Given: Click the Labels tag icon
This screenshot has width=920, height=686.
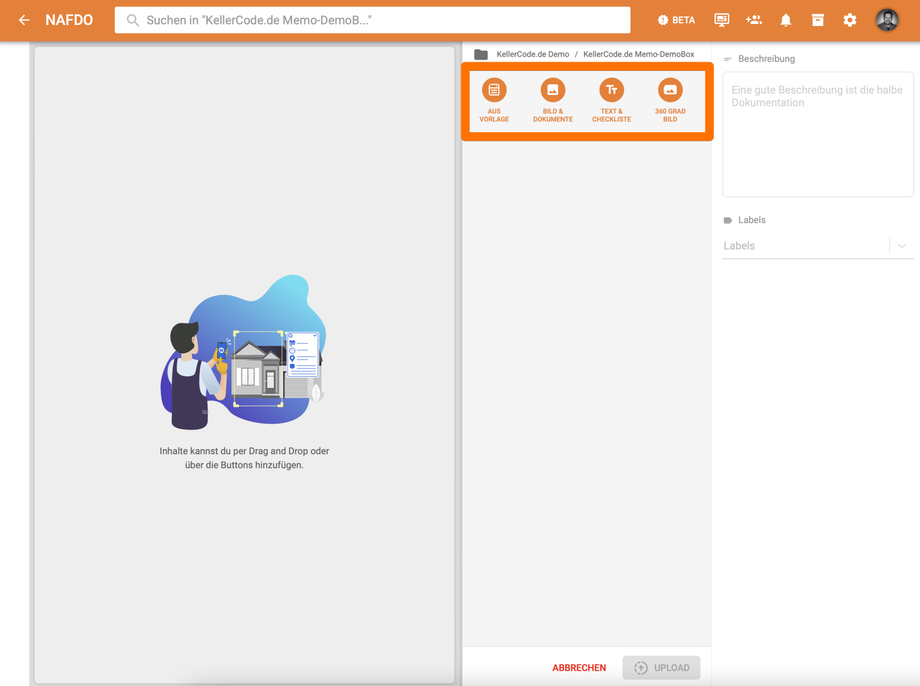Looking at the screenshot, I should [x=728, y=221].
